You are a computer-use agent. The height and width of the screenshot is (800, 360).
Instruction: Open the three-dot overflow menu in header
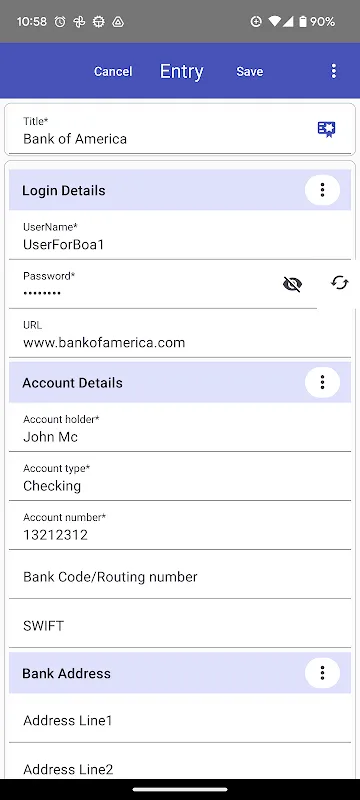click(x=333, y=71)
